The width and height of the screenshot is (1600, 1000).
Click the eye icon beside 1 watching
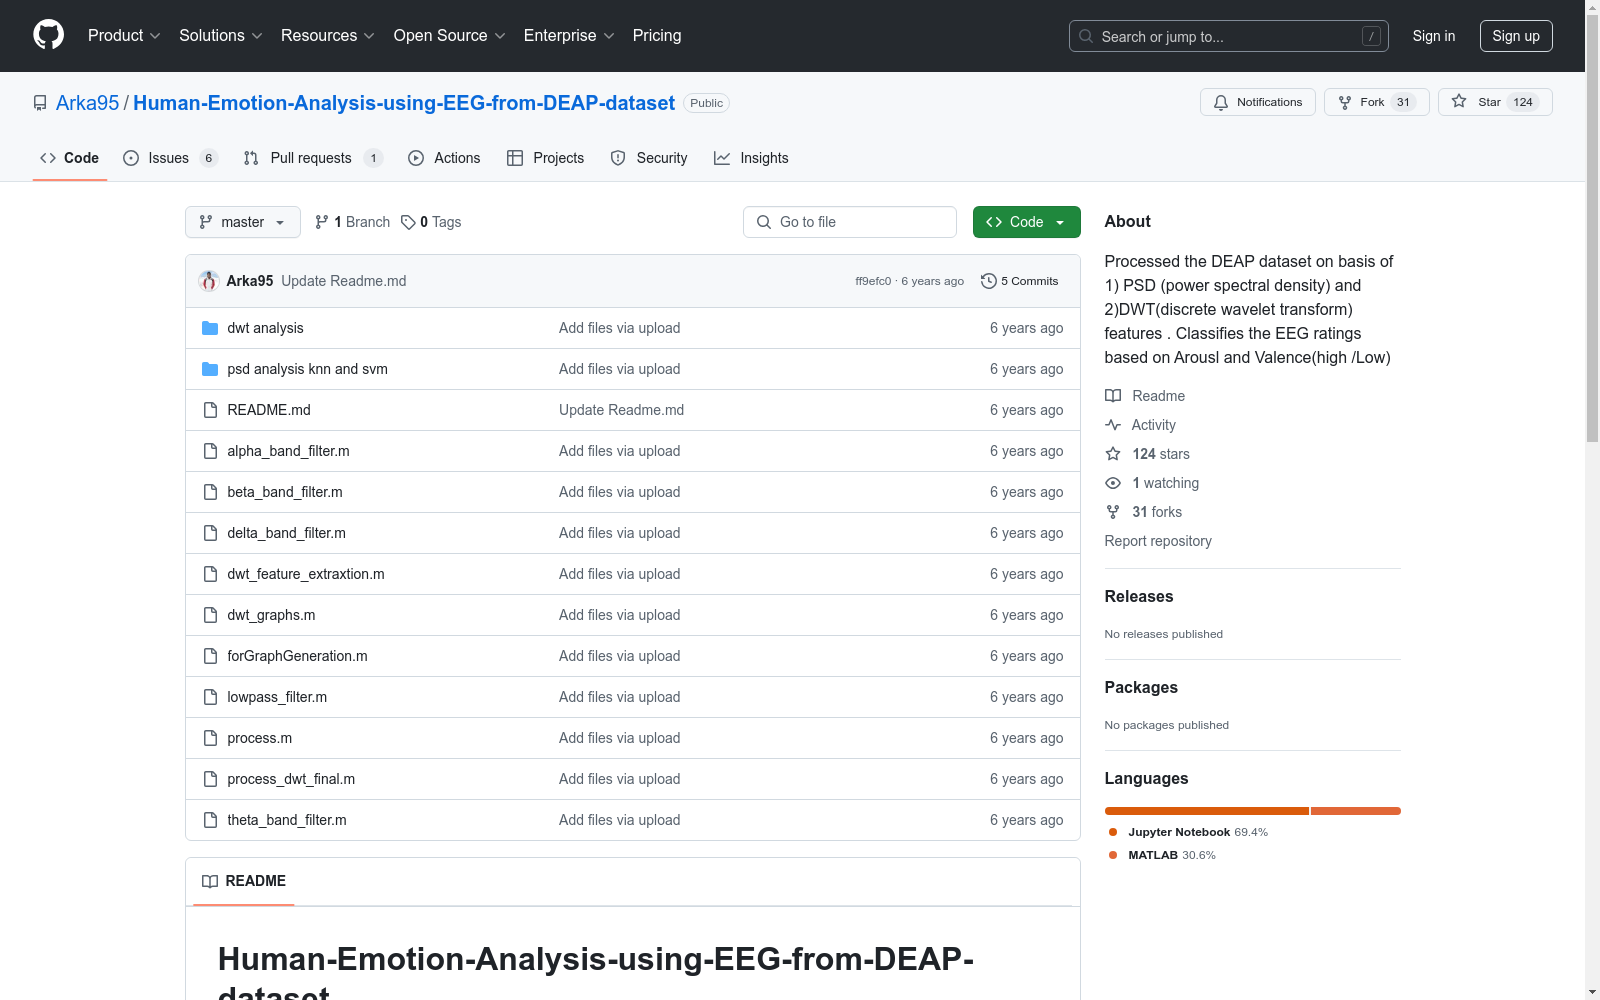1113,483
